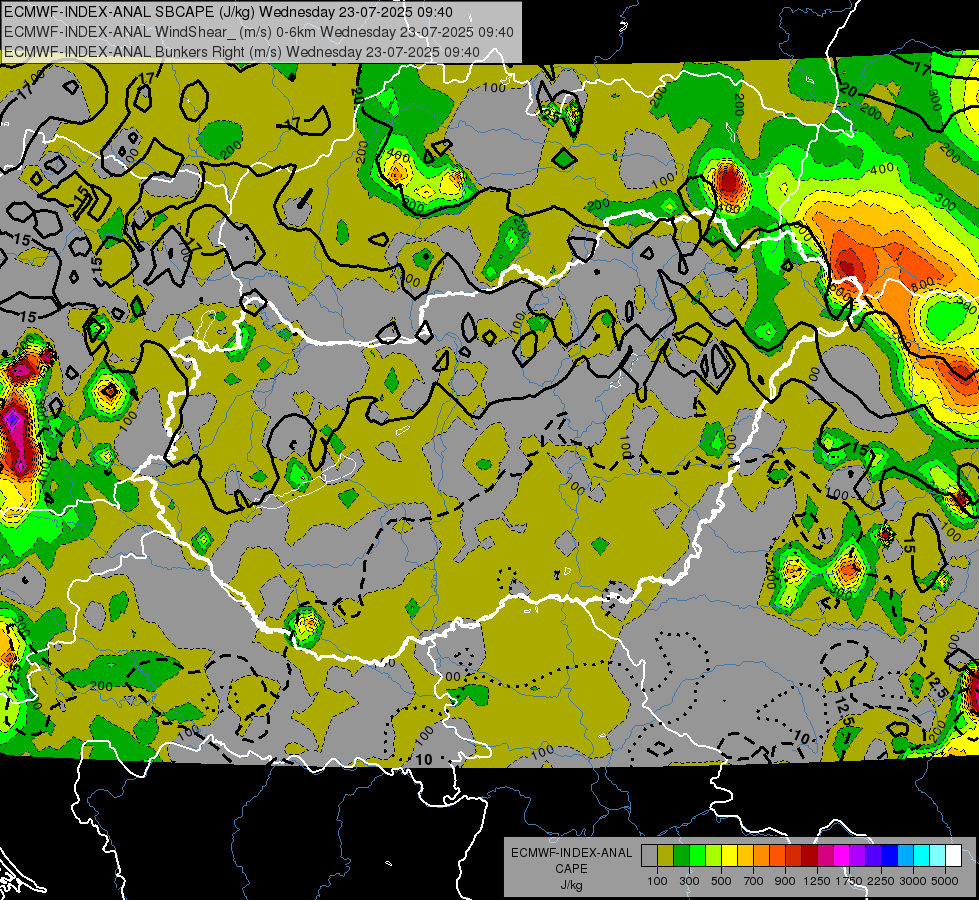
Task: Click the 900 value under the legend
Action: coord(785,881)
